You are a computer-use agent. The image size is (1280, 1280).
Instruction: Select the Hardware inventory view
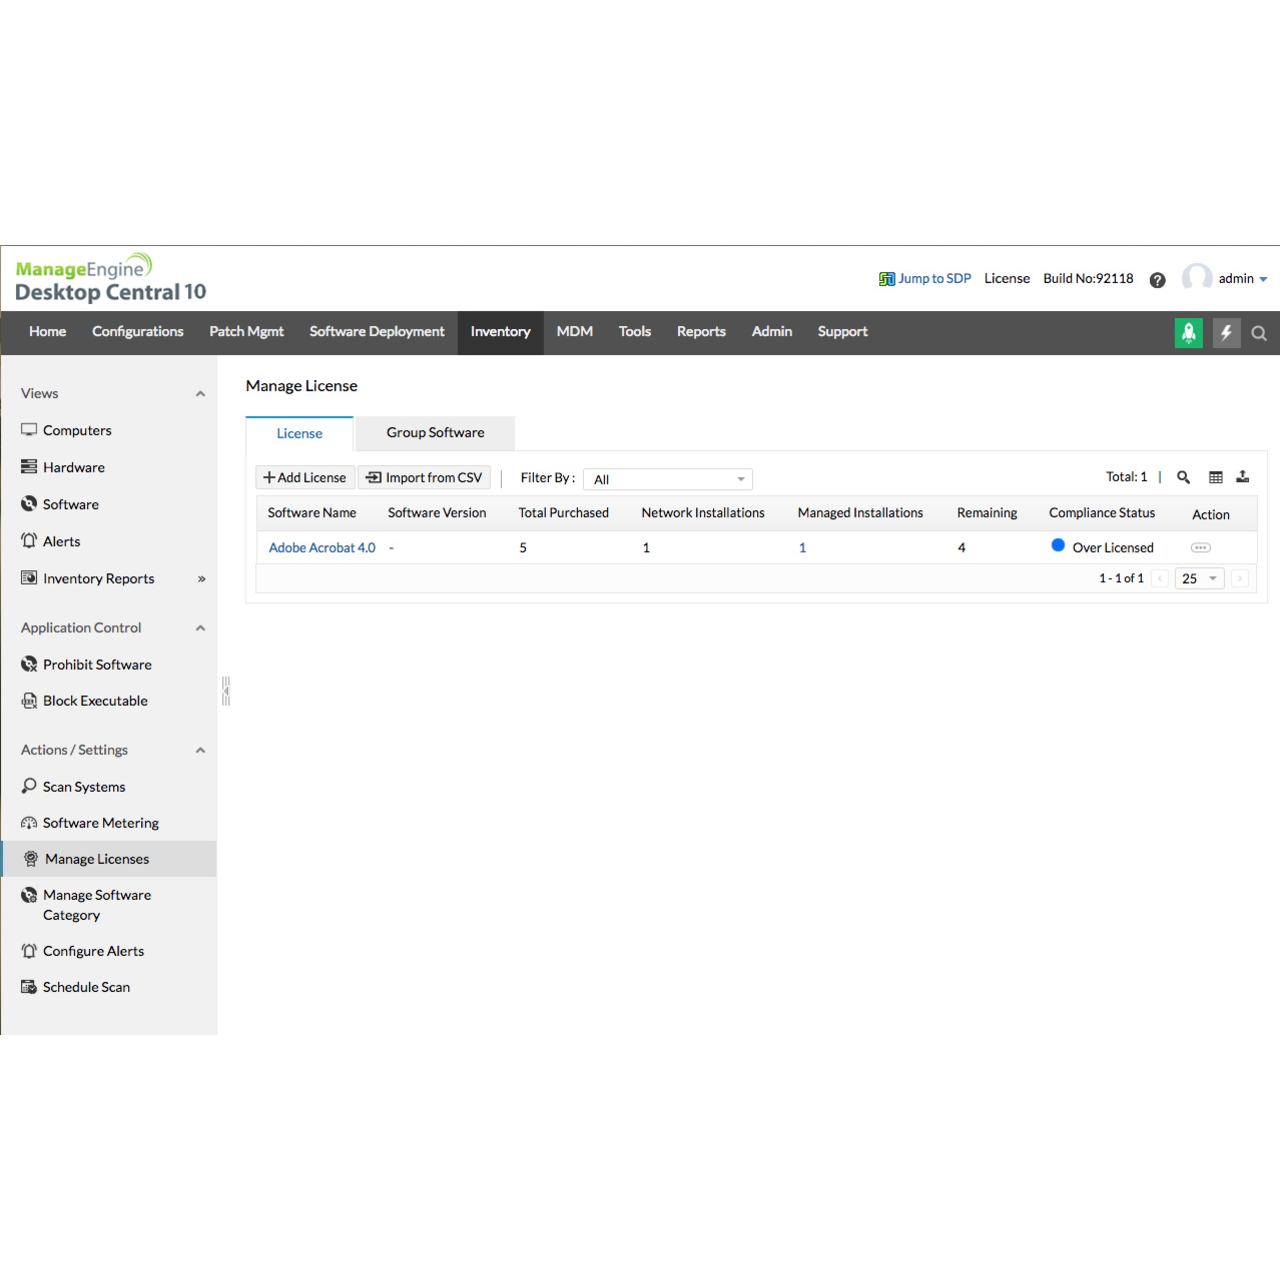pos(73,467)
